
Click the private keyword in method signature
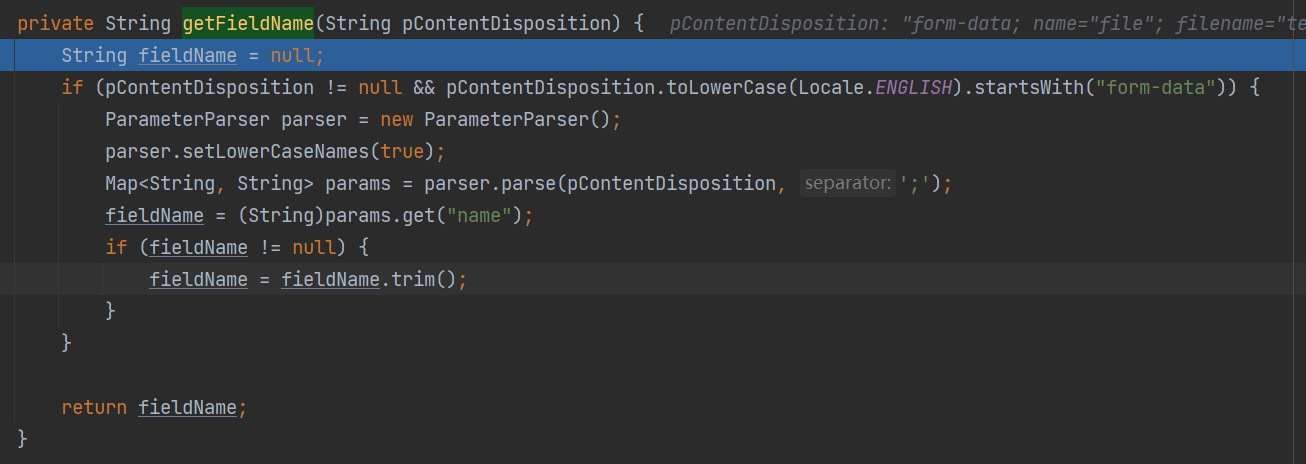coord(56,22)
